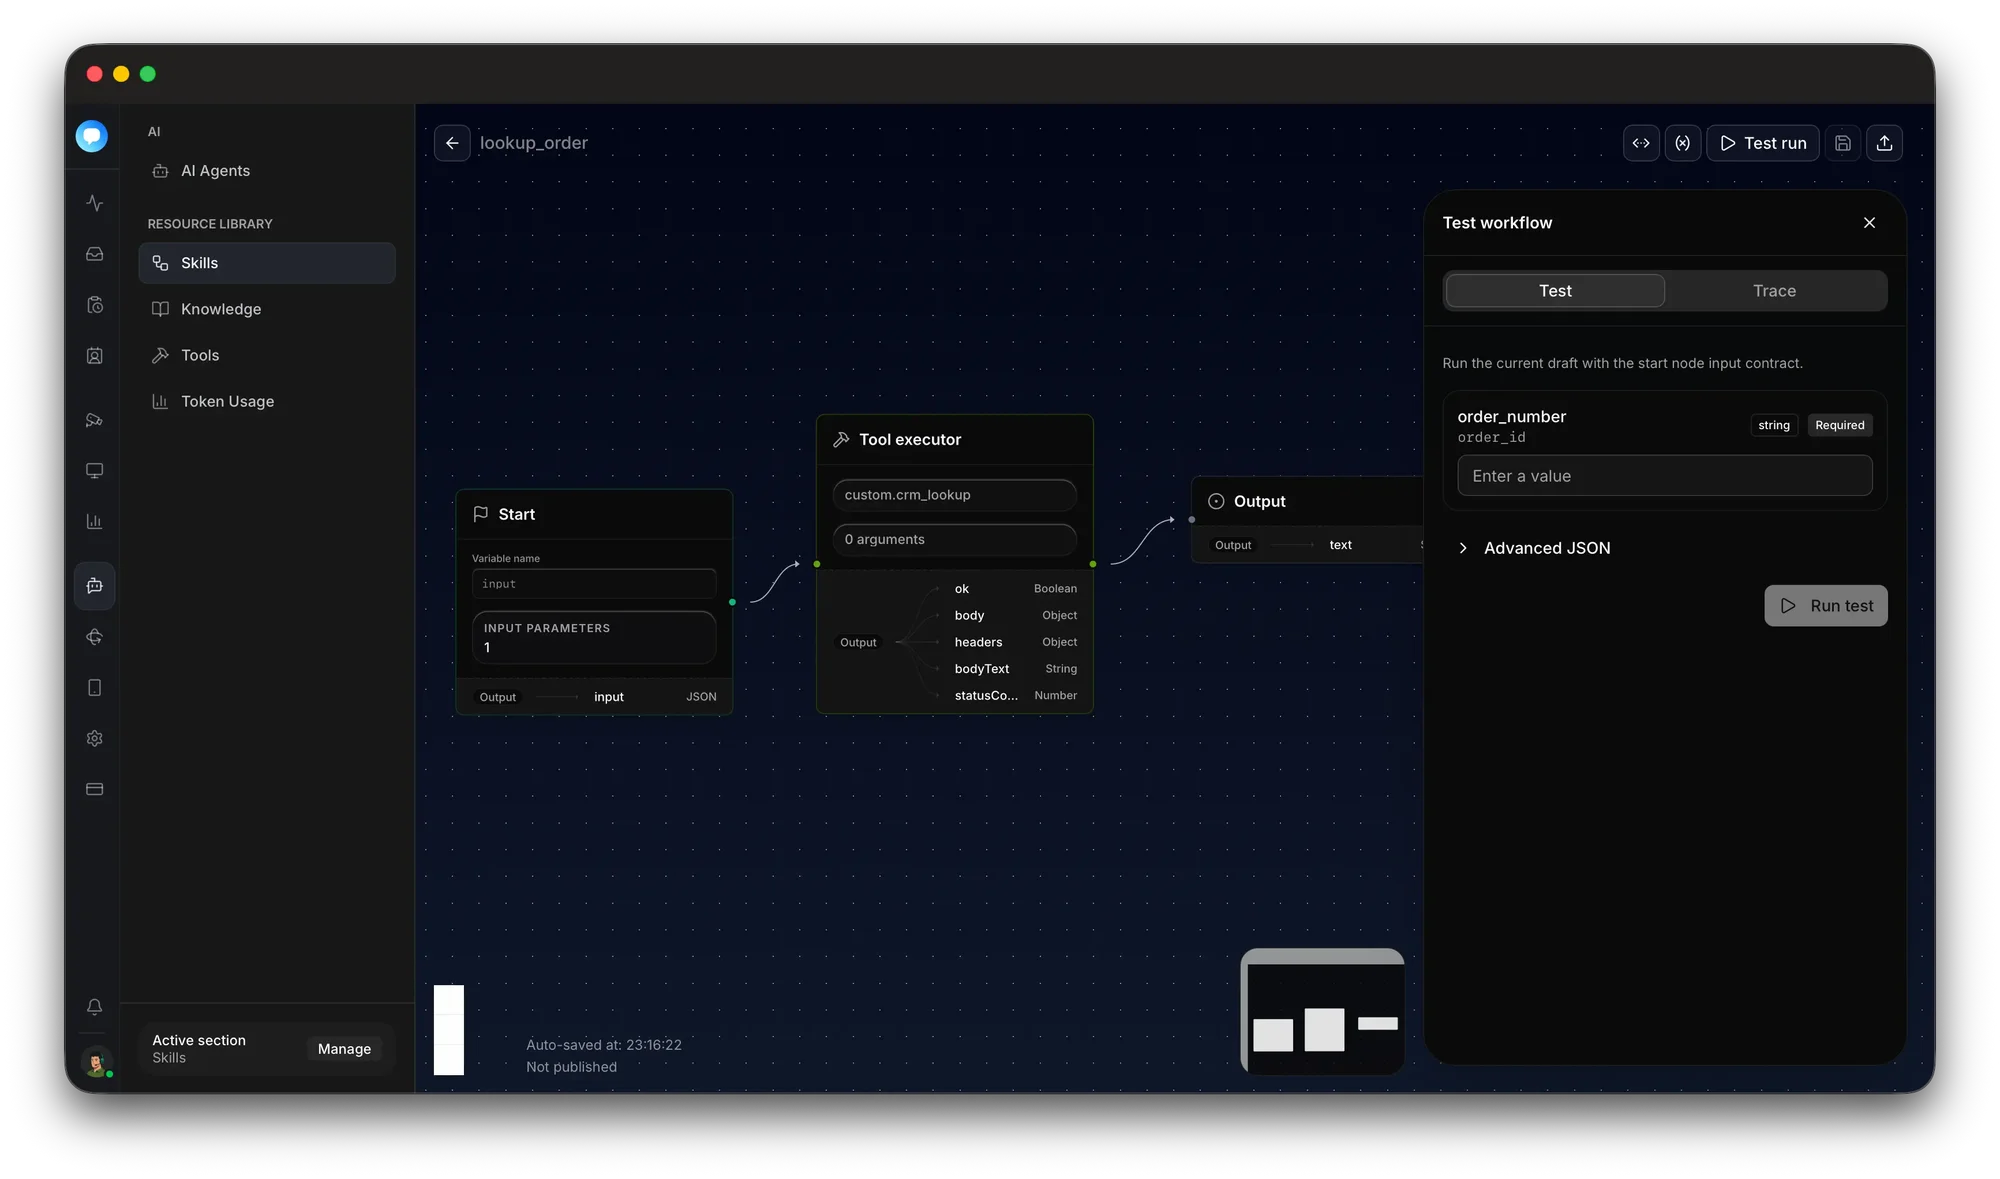This screenshot has width=2000, height=1179.
Task: Click the Run test button
Action: pyautogui.click(x=1826, y=606)
